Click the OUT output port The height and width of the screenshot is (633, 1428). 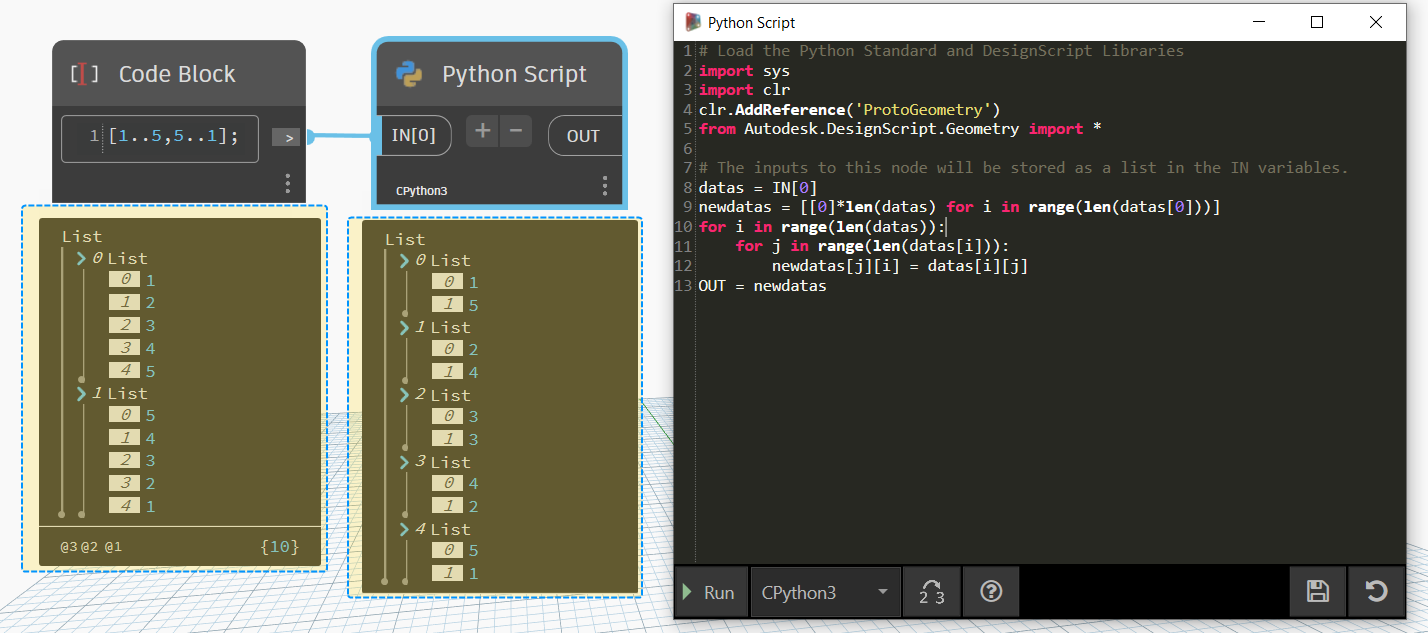583,136
